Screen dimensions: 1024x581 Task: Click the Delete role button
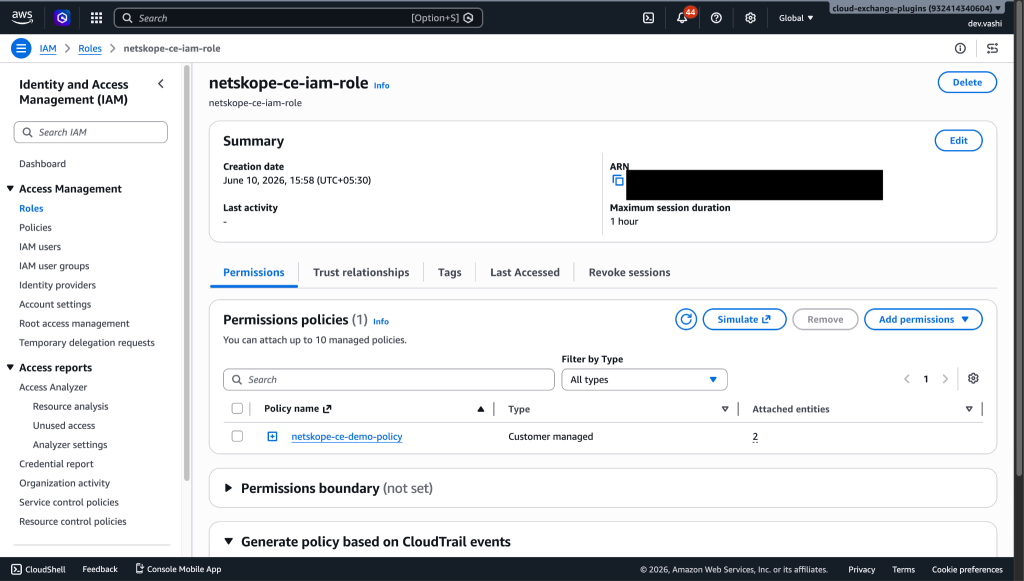coord(967,82)
